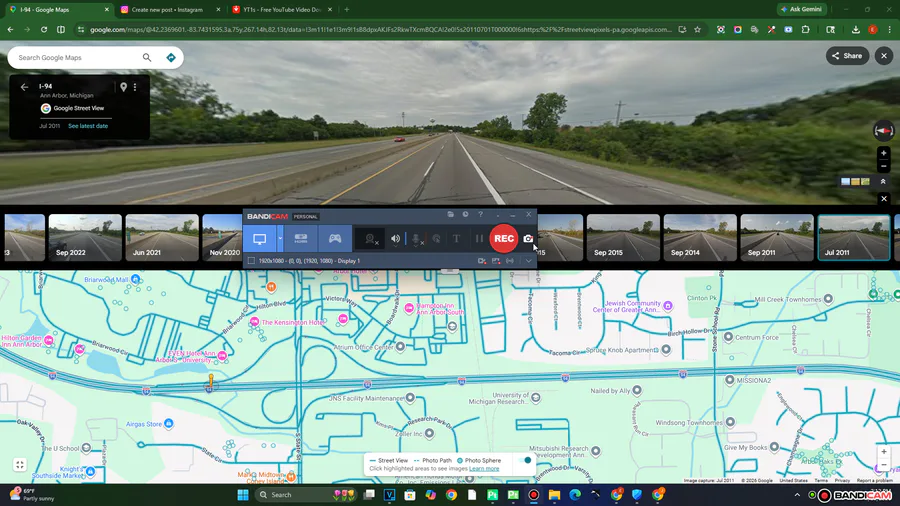Image resolution: width=900 pixels, height=506 pixels.
Task: Click Airgas Store map marker
Action: [168, 423]
